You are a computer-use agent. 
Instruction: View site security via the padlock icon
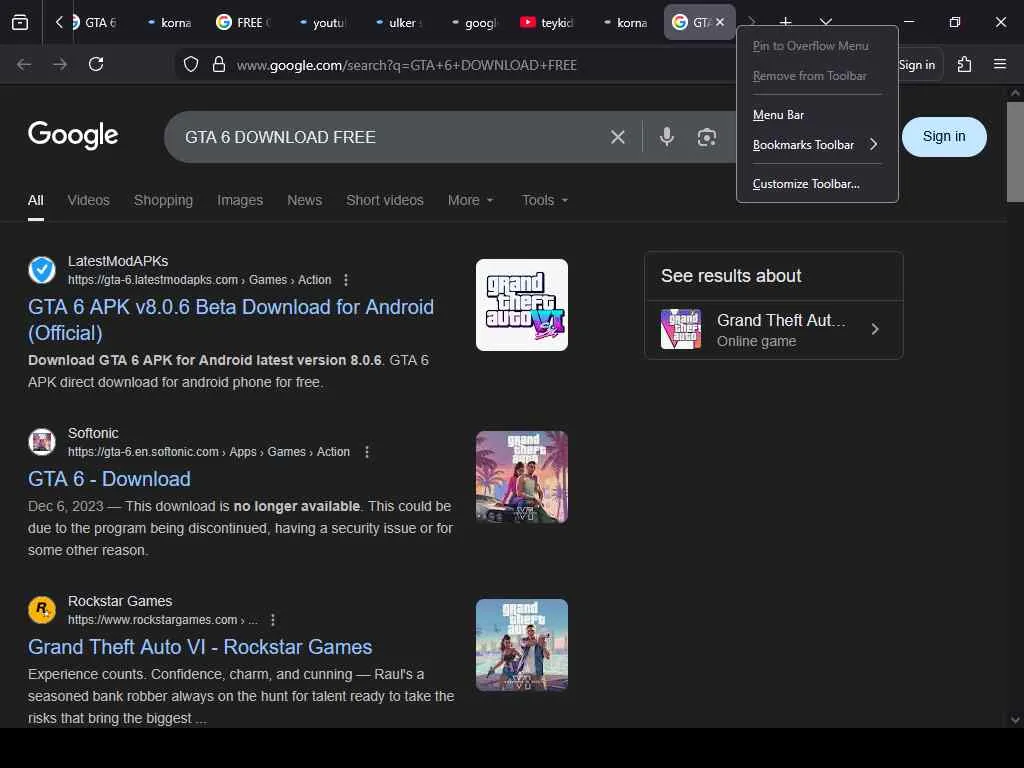tap(219, 65)
